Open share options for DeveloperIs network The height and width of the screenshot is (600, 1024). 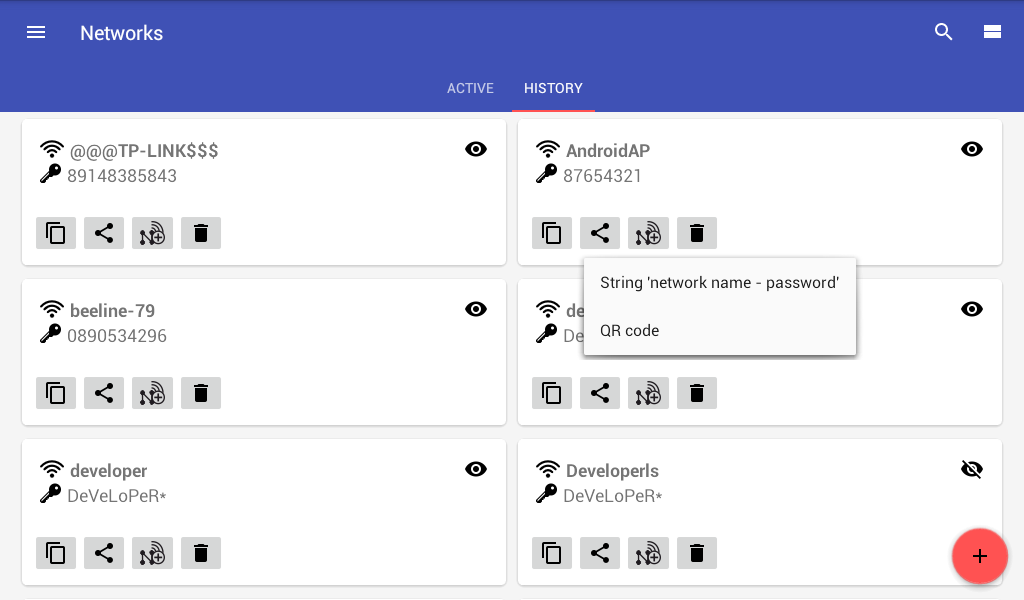pyautogui.click(x=600, y=553)
